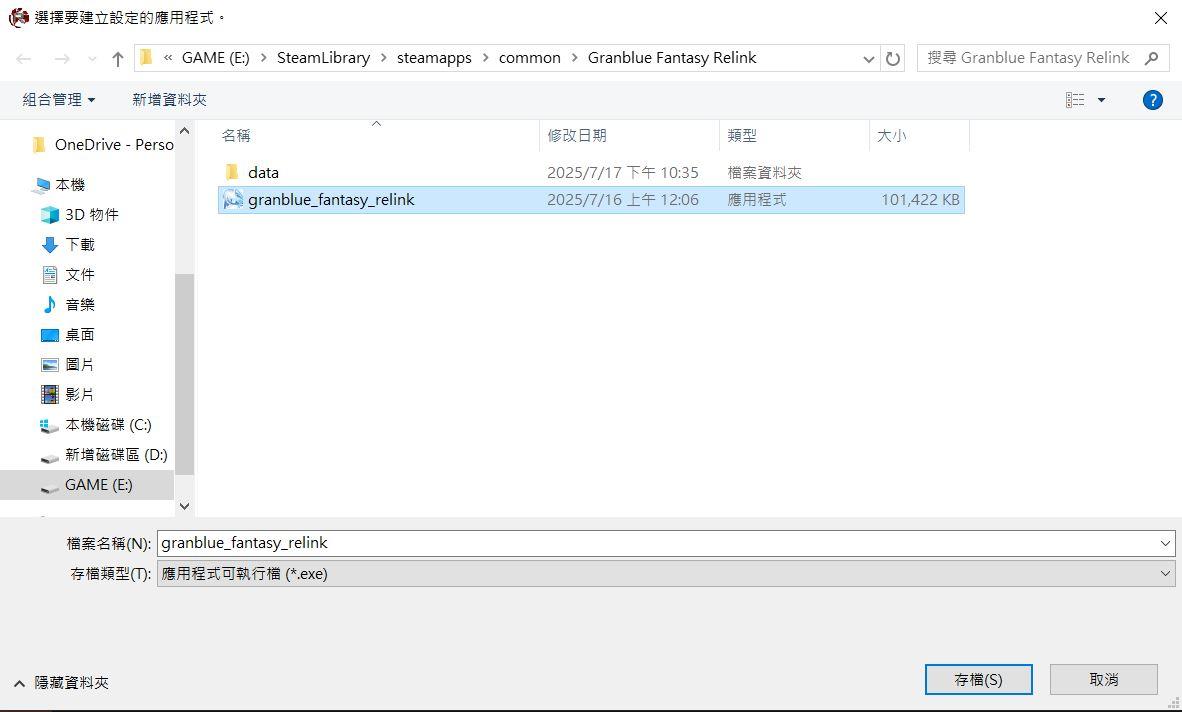Navigate to GAME (E:) in breadcrumb
Viewport: 1182px width, 712px height.
(216, 58)
